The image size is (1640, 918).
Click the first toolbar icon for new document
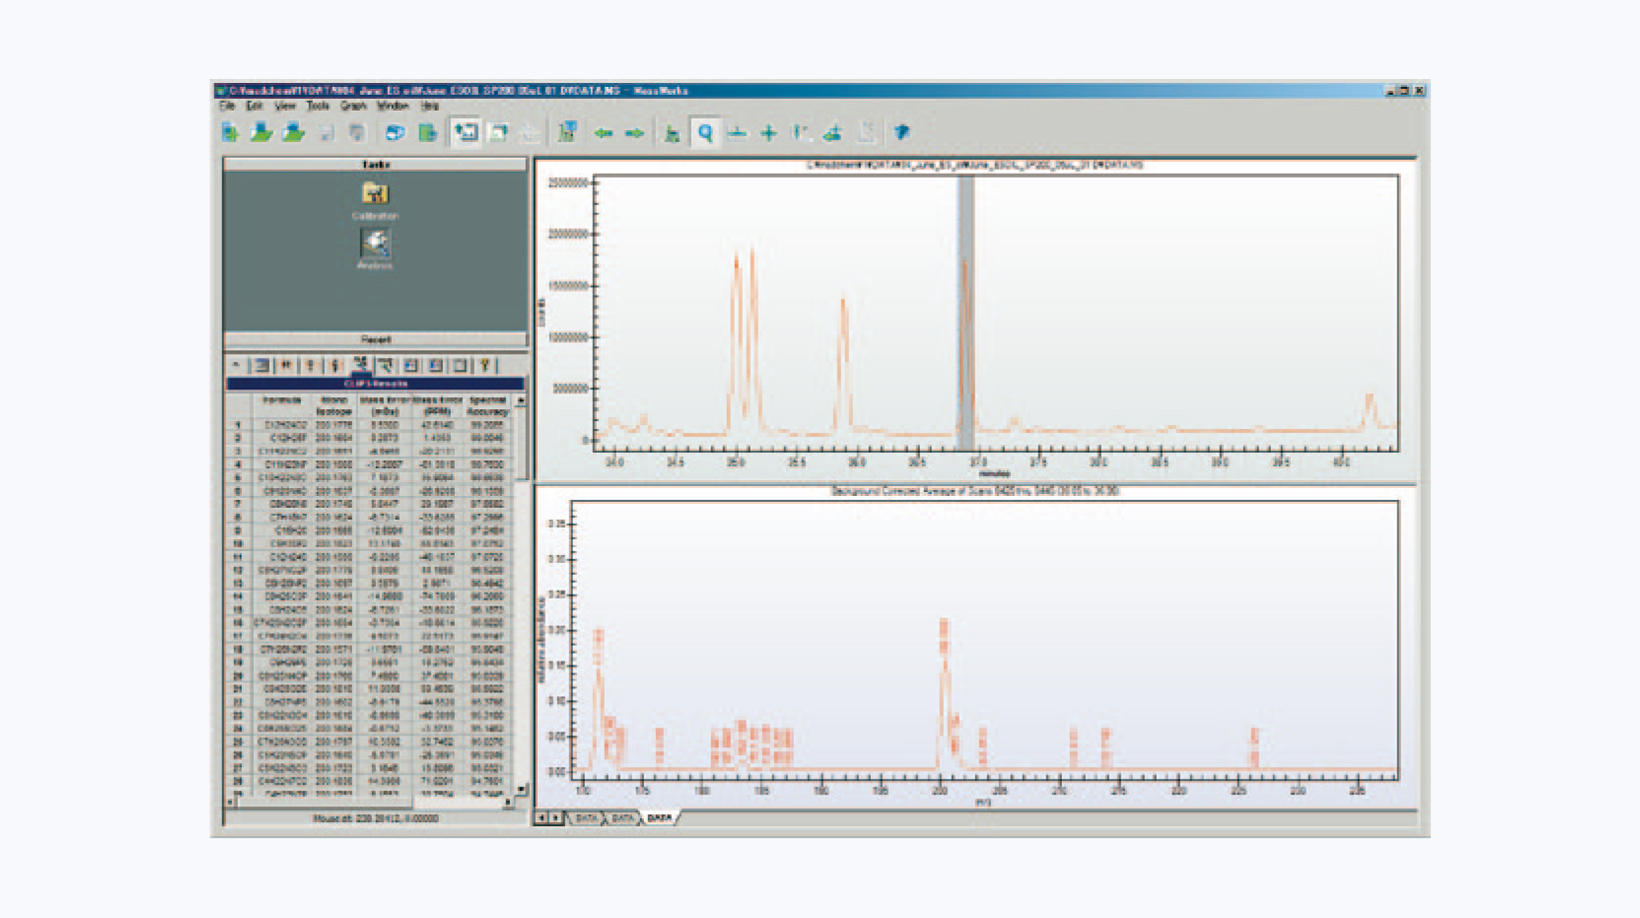(231, 132)
